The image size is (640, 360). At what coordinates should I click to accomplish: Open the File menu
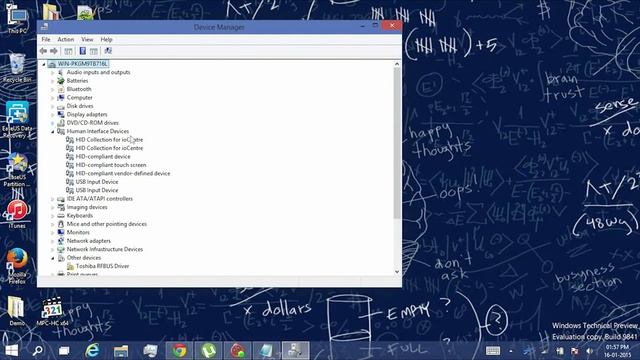(46, 40)
